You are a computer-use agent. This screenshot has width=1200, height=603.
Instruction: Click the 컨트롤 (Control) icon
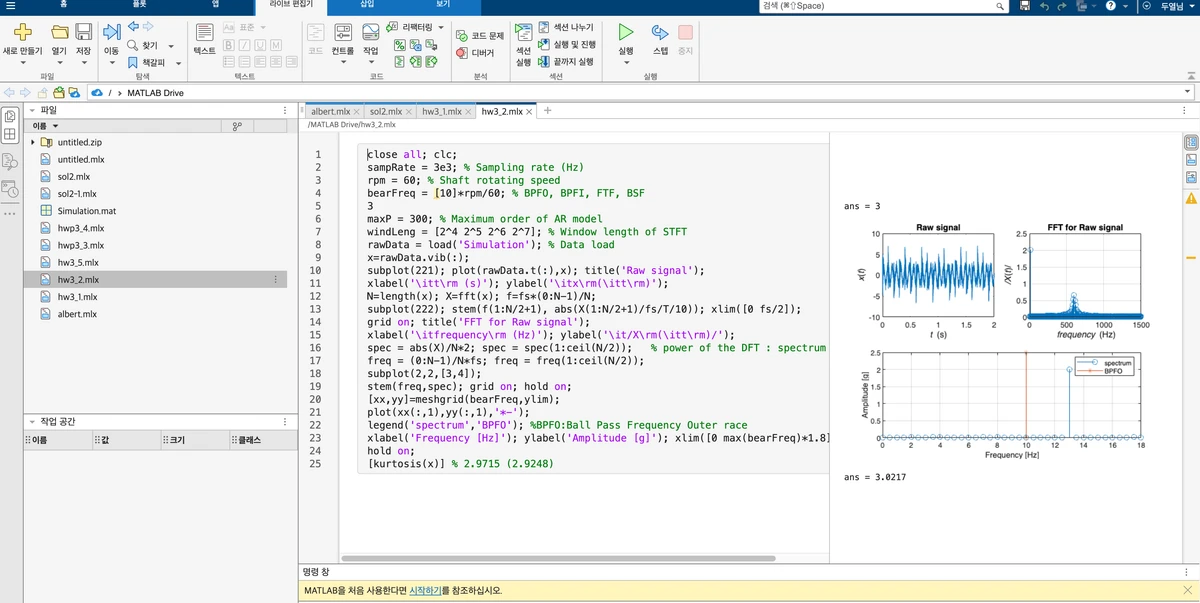coord(342,32)
